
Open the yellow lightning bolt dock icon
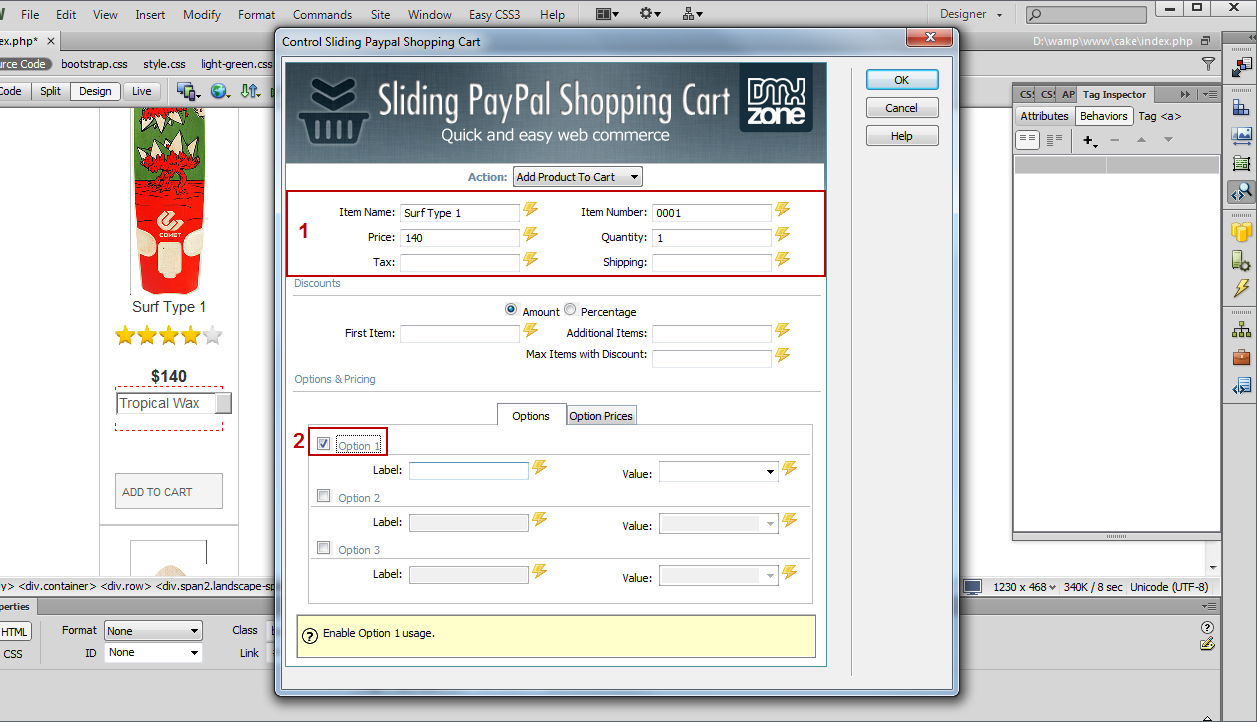click(x=1242, y=288)
